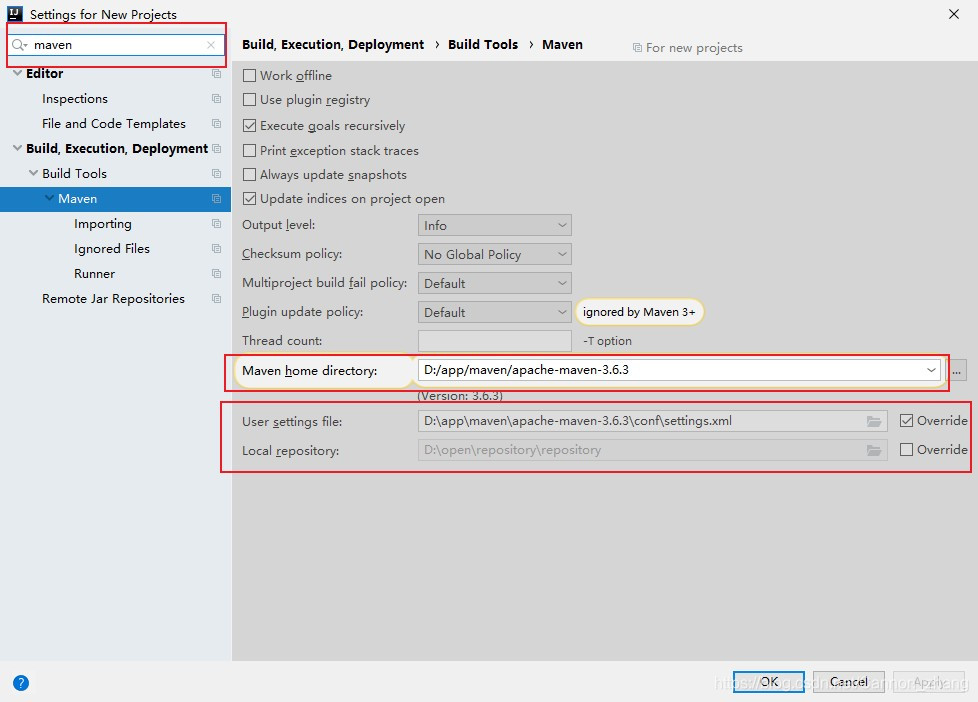Uncheck Override for User settings file
The height and width of the screenshot is (702, 978).
click(906, 421)
